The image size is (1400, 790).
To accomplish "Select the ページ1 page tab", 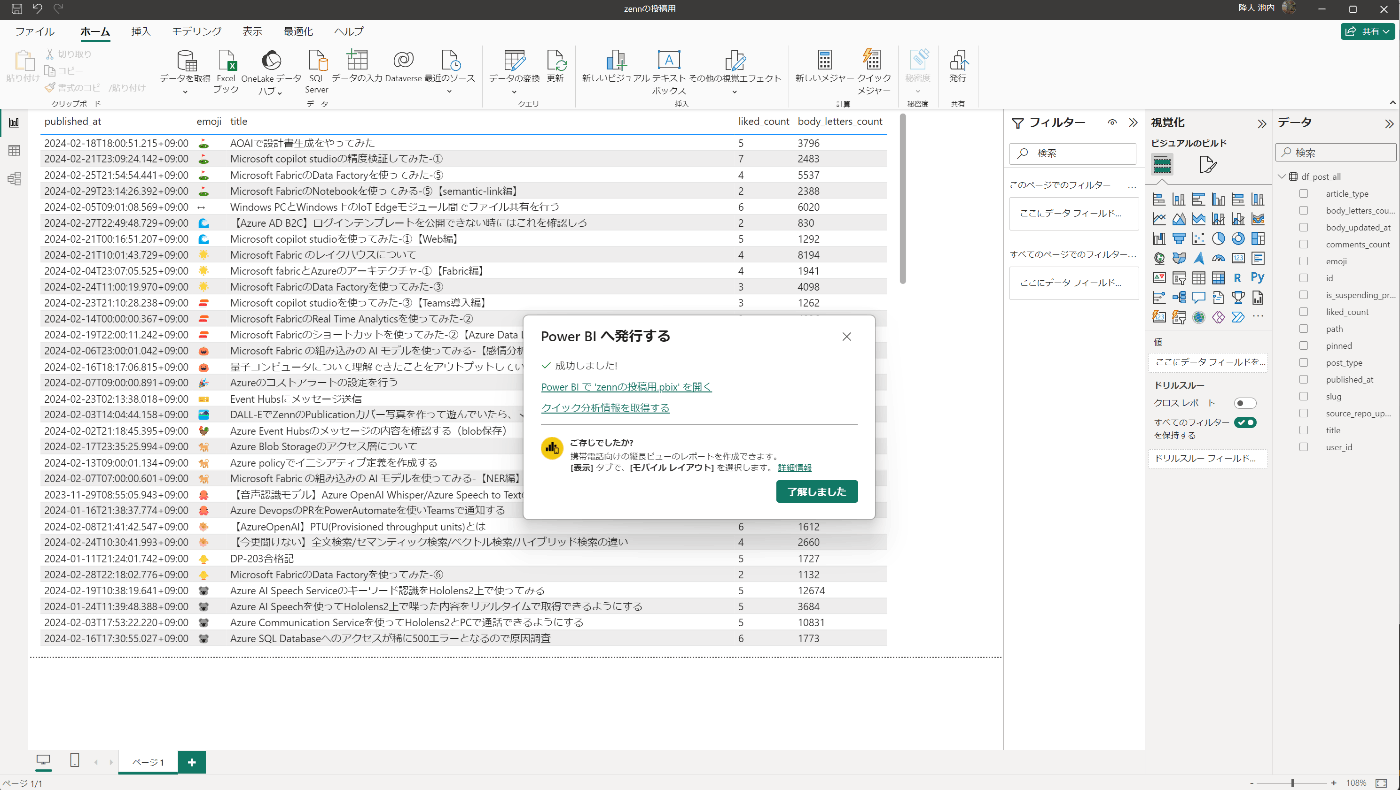I will pyautogui.click(x=148, y=762).
